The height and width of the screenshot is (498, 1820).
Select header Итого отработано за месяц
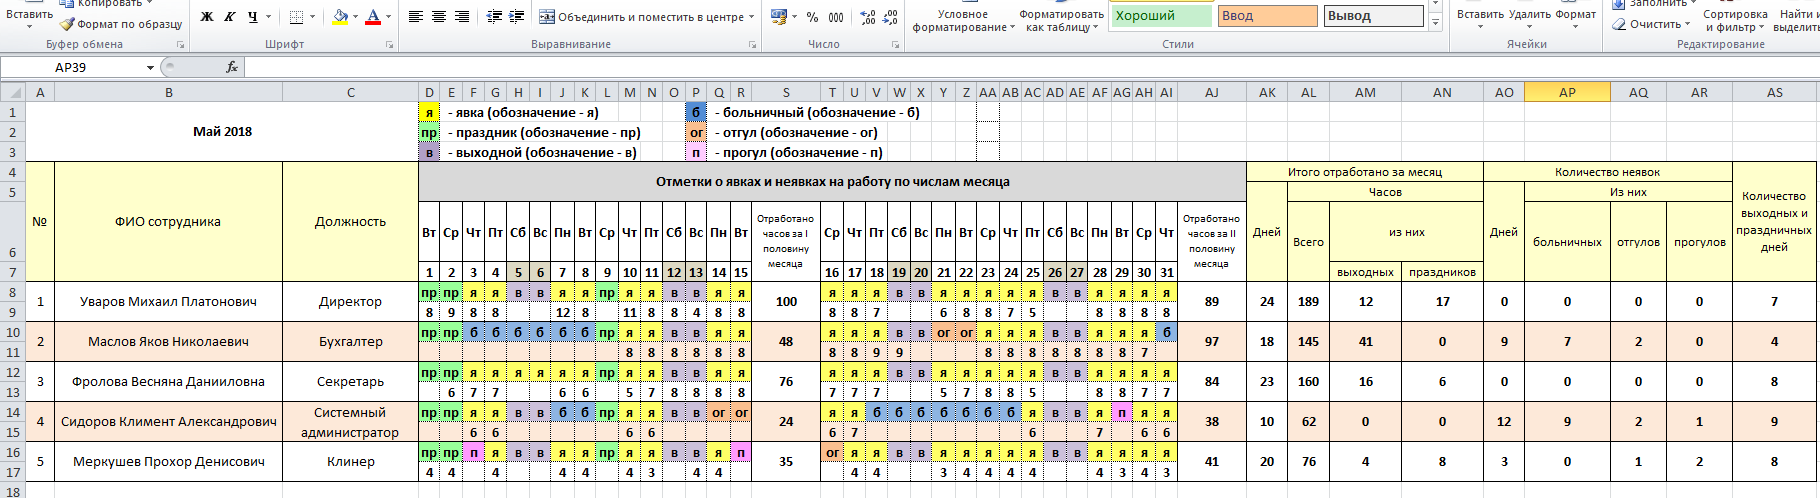pyautogui.click(x=1365, y=172)
